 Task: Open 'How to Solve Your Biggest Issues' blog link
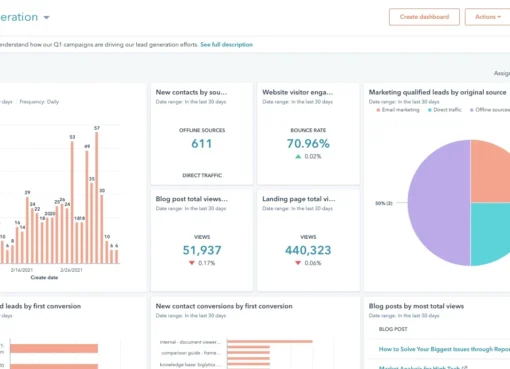pos(444,349)
